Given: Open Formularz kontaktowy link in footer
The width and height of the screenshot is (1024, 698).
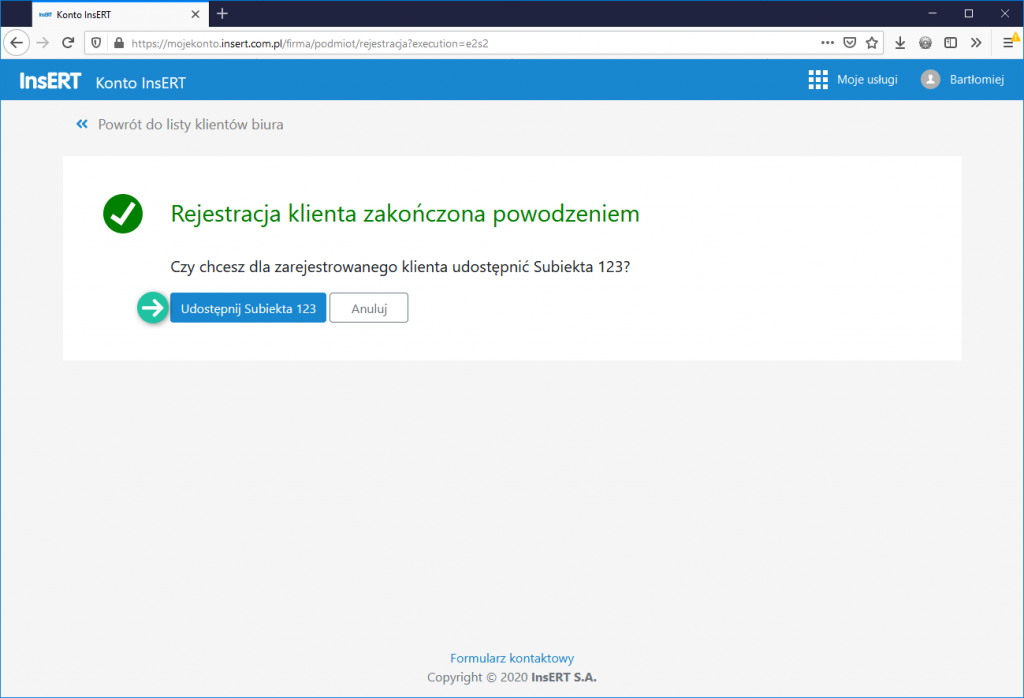Looking at the screenshot, I should [512, 658].
